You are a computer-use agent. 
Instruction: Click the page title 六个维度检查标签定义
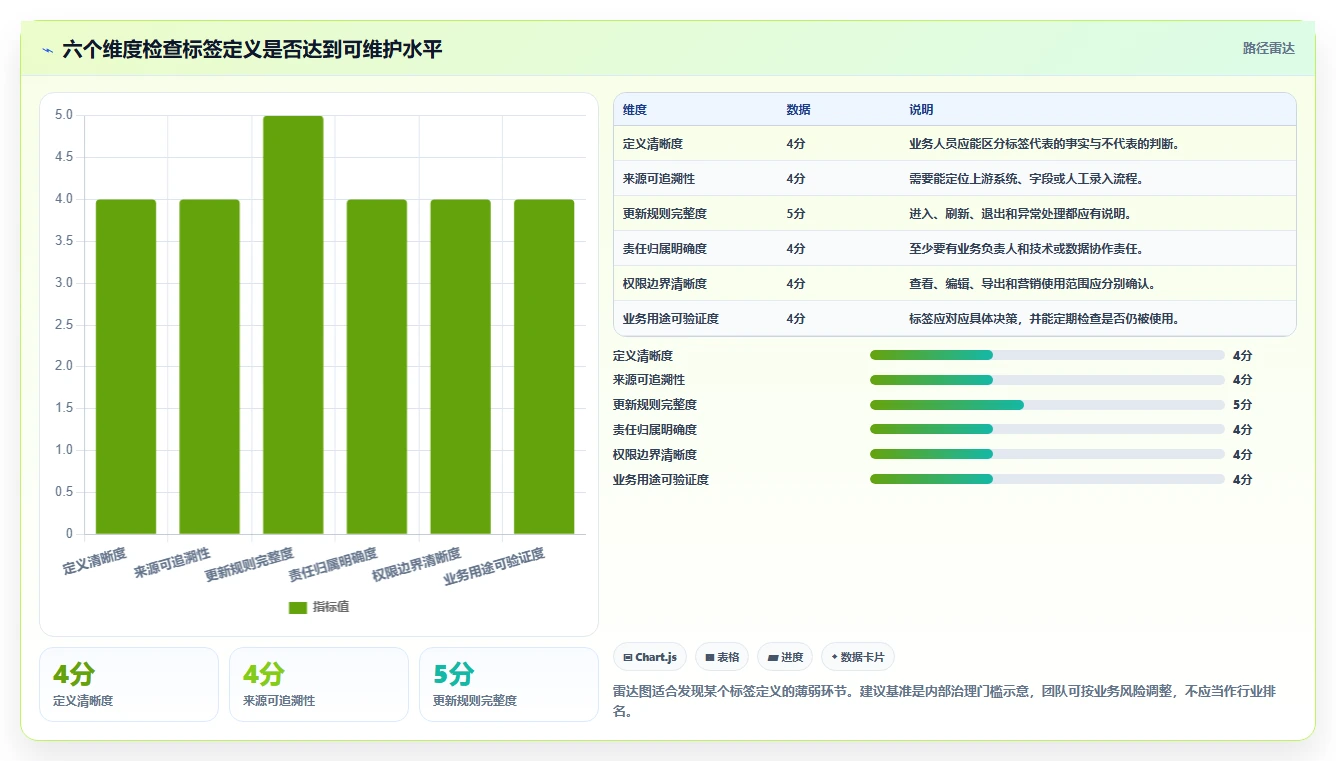252,49
